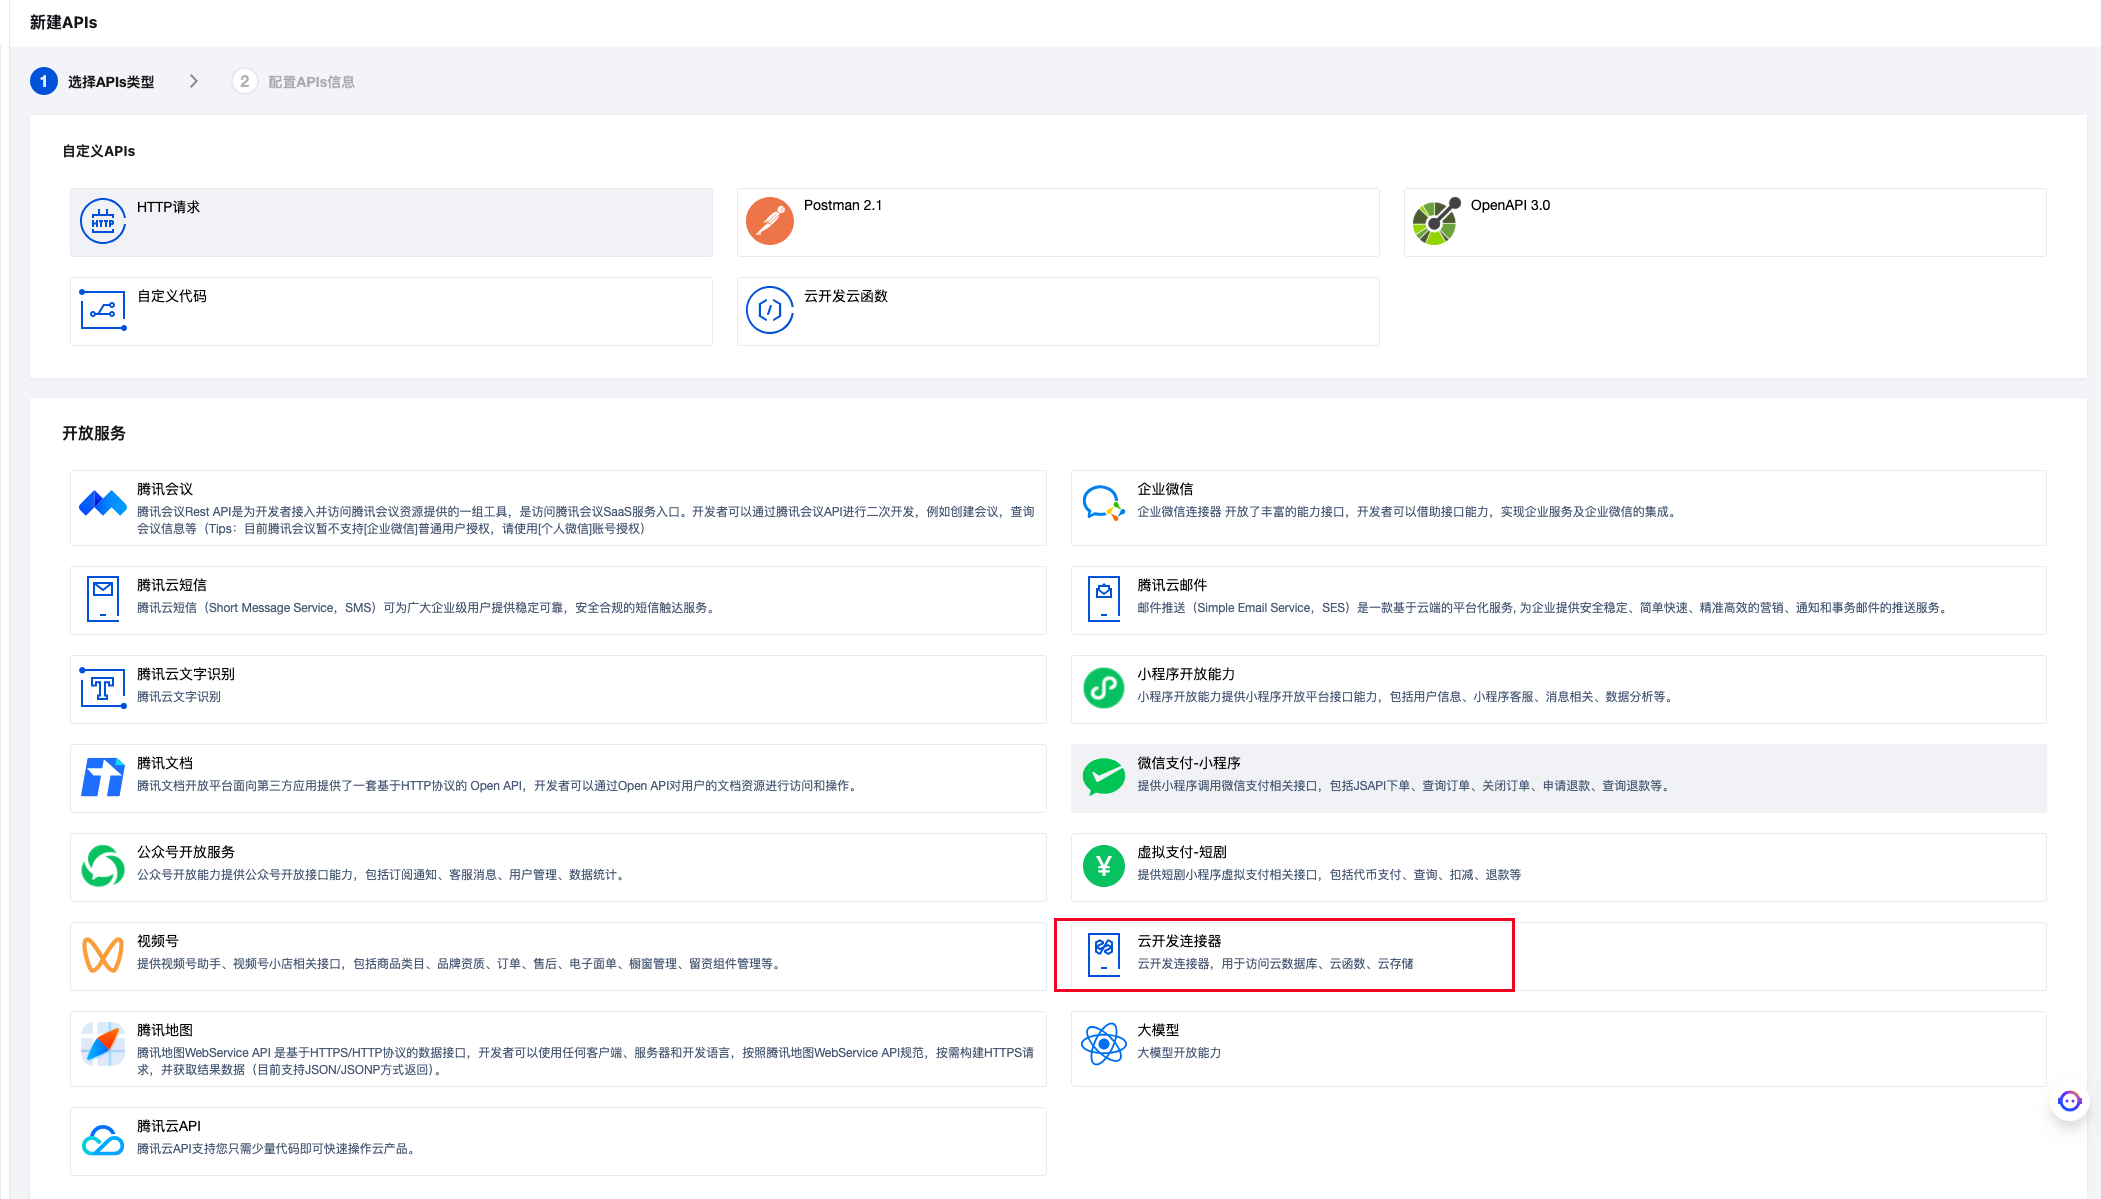
Task: Select the 企业微信 chat icon
Action: pyautogui.click(x=1103, y=503)
